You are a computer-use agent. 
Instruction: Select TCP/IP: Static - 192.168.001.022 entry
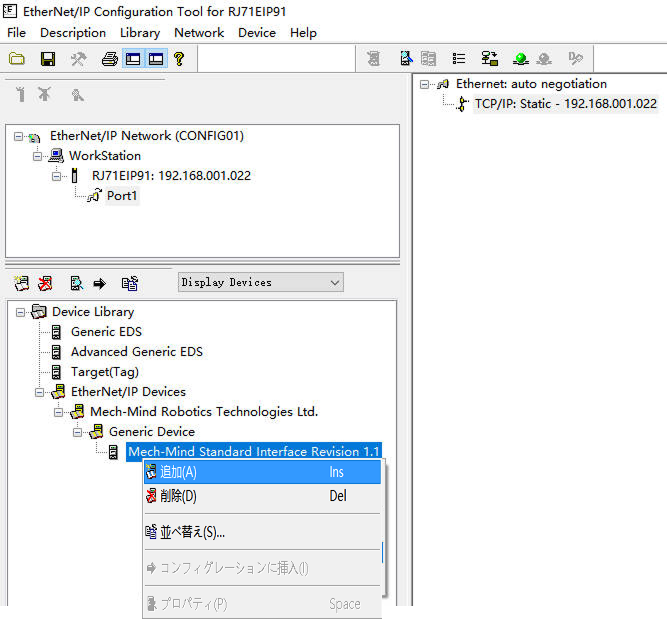click(565, 103)
